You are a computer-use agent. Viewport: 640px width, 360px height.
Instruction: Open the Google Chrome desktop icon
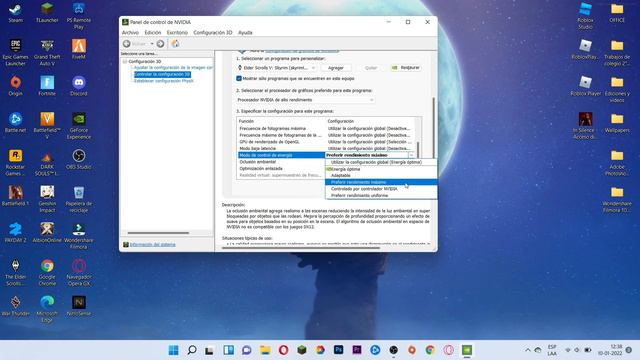coord(47,272)
